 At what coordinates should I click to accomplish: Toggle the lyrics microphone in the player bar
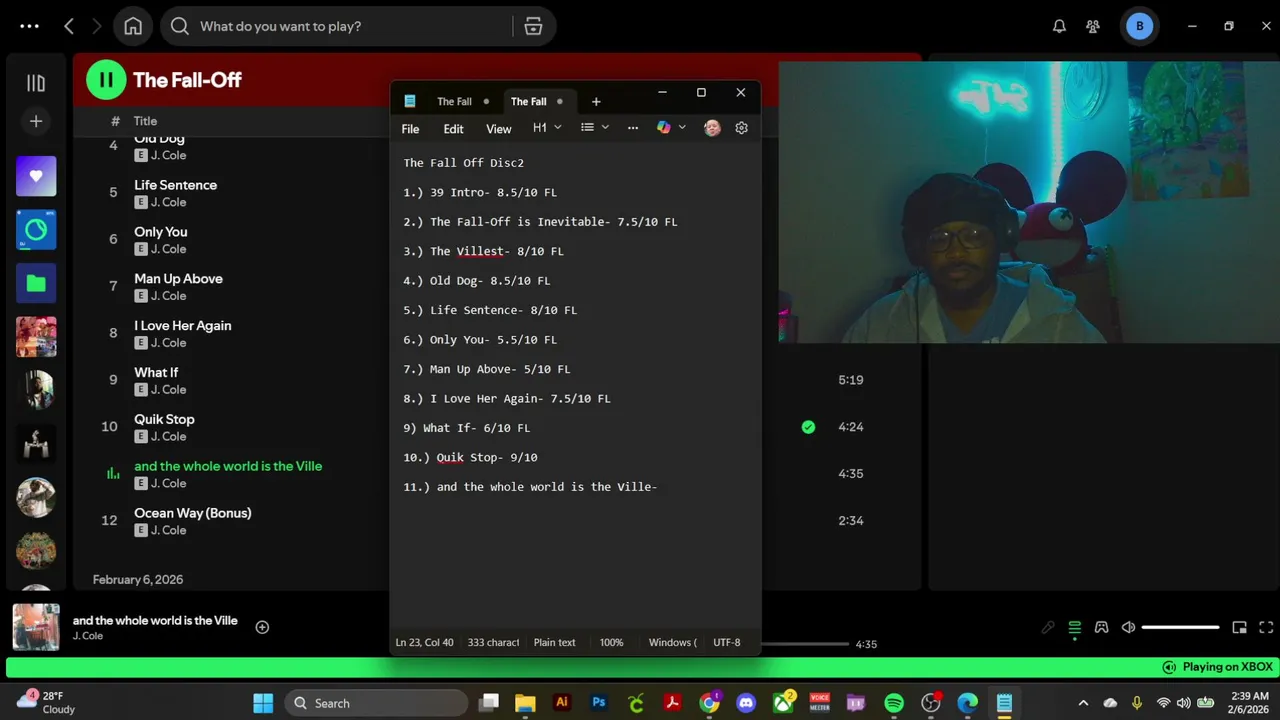(x=1048, y=627)
